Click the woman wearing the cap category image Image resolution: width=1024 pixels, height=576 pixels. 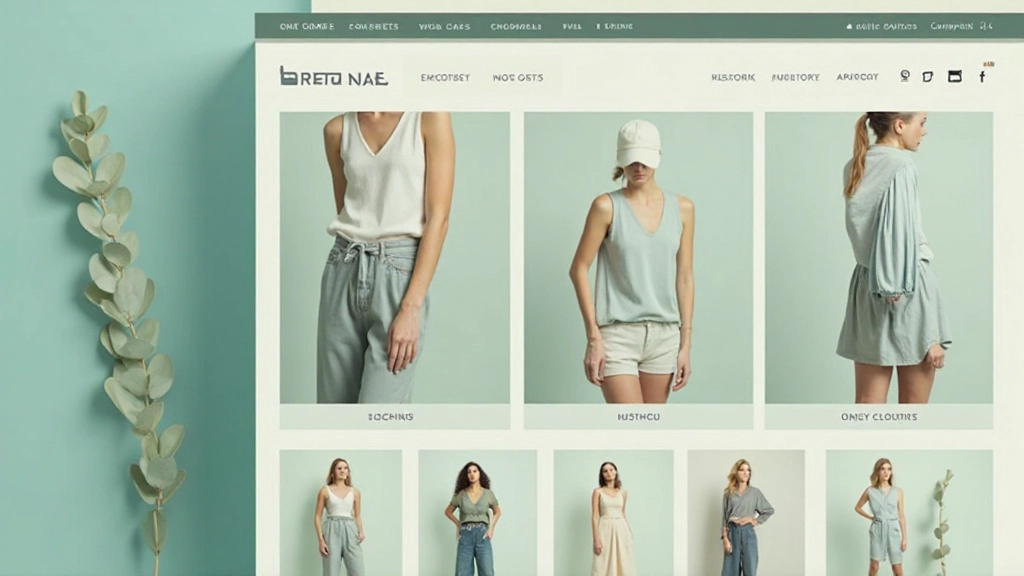[638, 260]
